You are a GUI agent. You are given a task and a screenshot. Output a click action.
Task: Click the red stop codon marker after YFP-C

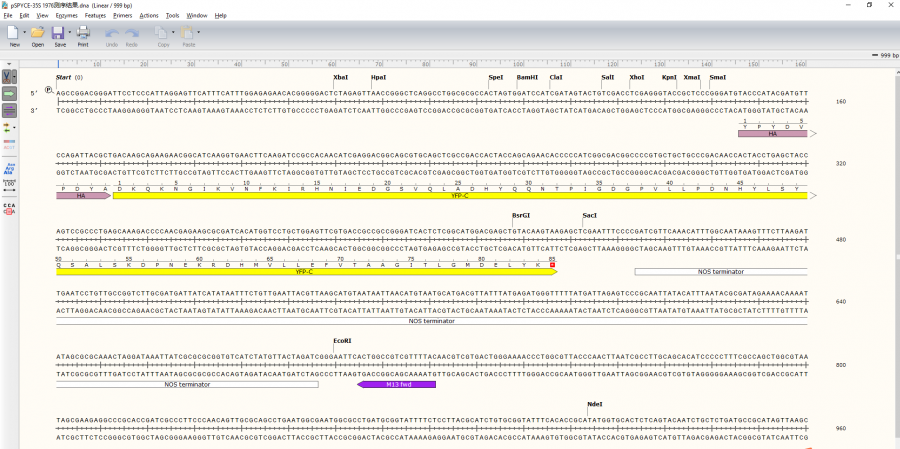552,265
